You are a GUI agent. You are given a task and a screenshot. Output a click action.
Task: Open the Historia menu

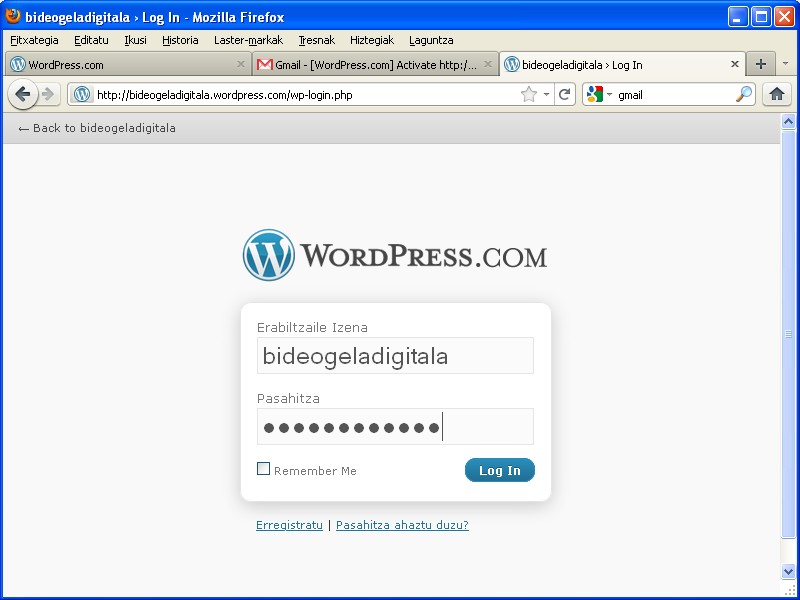[180, 40]
